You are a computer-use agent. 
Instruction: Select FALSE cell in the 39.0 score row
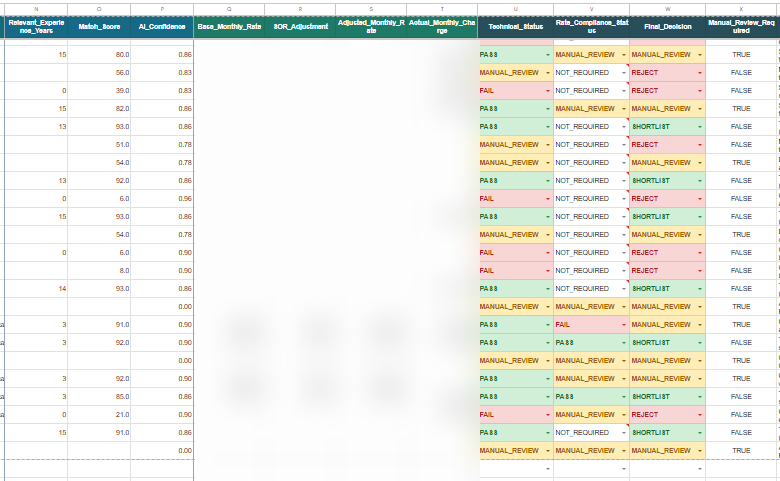pyautogui.click(x=741, y=91)
